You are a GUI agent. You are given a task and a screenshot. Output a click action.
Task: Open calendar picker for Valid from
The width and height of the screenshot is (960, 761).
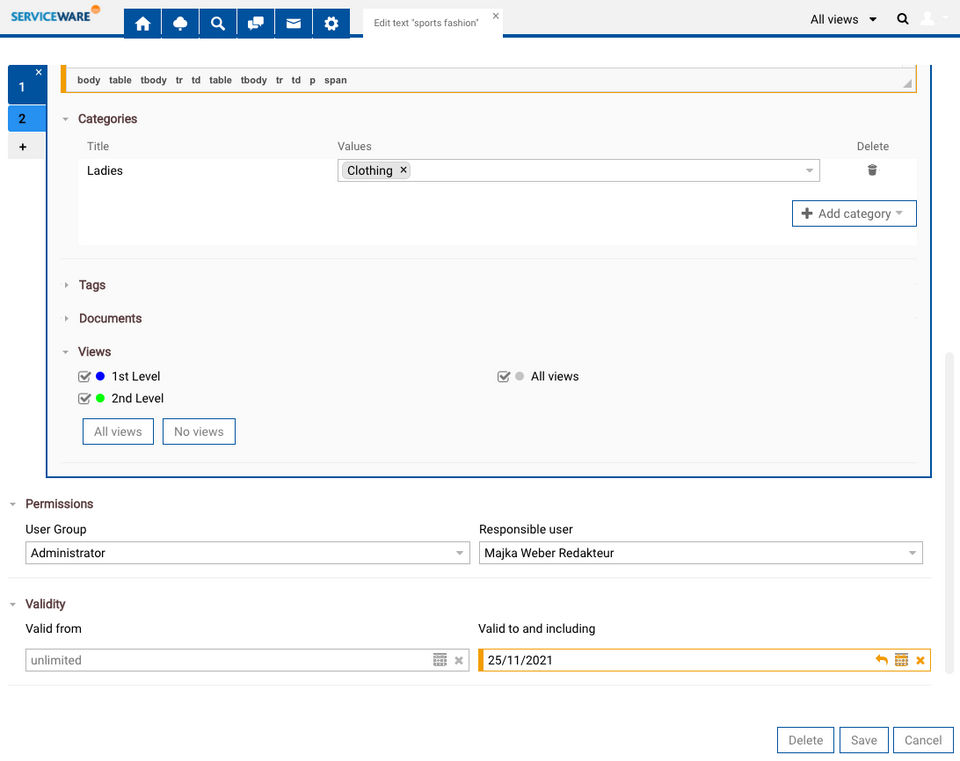point(440,660)
